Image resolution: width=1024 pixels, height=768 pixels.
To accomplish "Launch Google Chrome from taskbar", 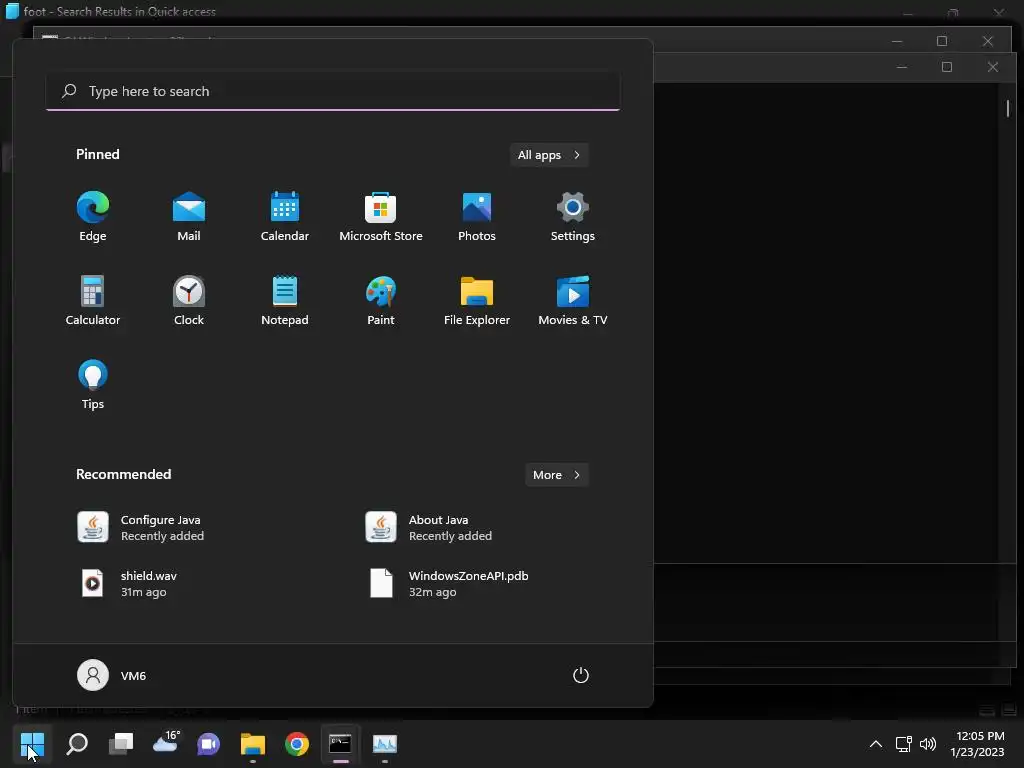I will [296, 744].
